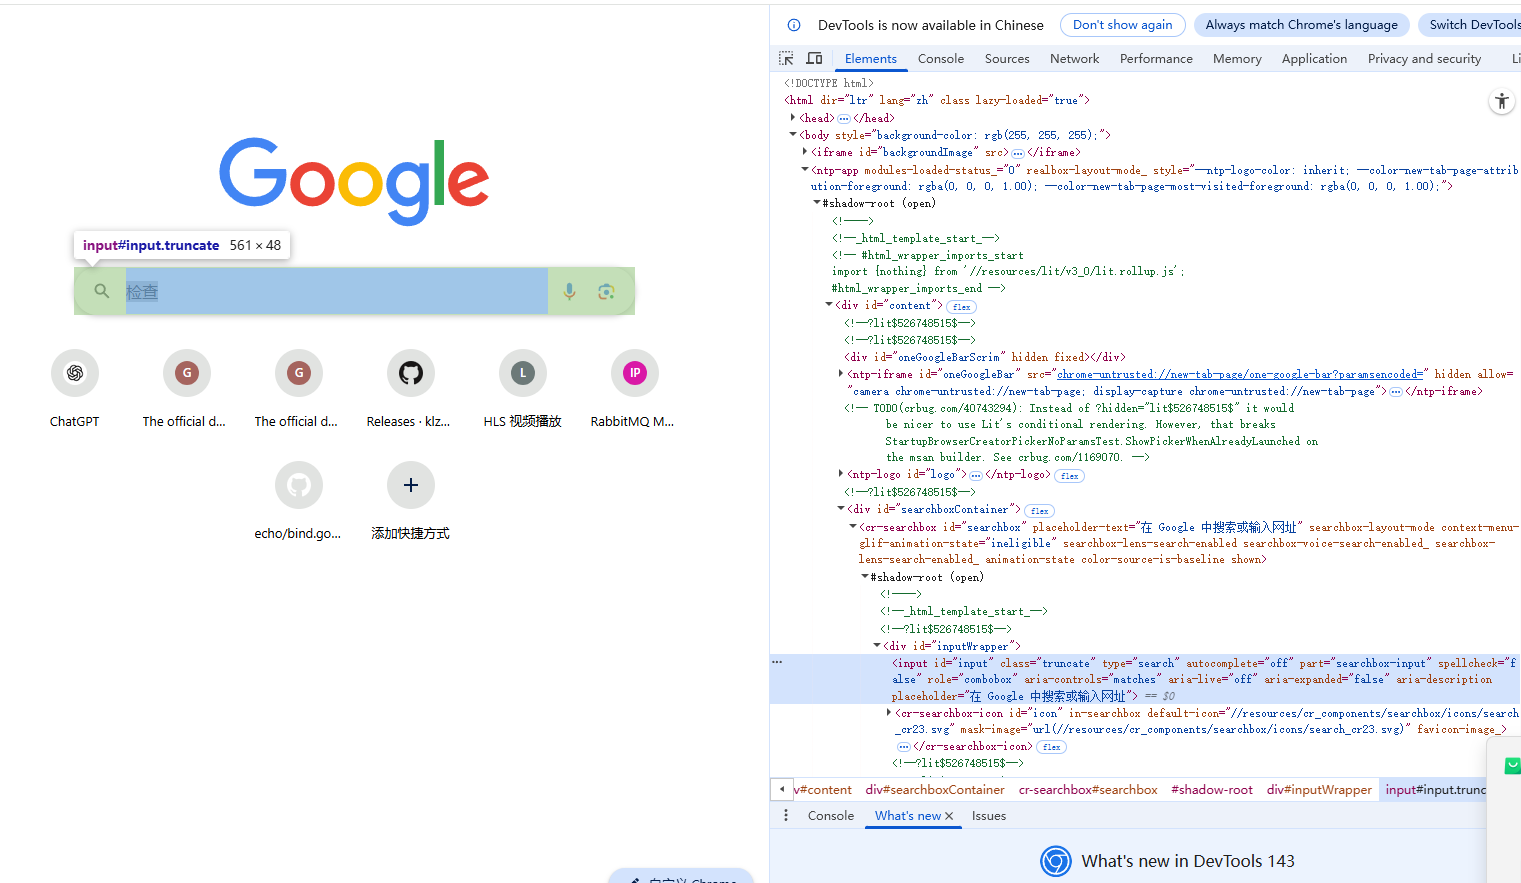
Task: Open the echo/bind.go... shortcut
Action: coord(298,502)
